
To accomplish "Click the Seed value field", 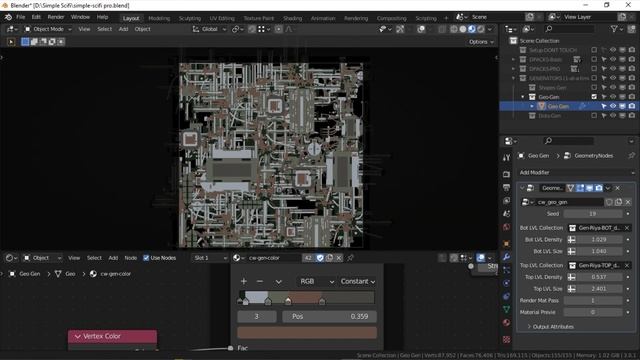I will point(593,214).
